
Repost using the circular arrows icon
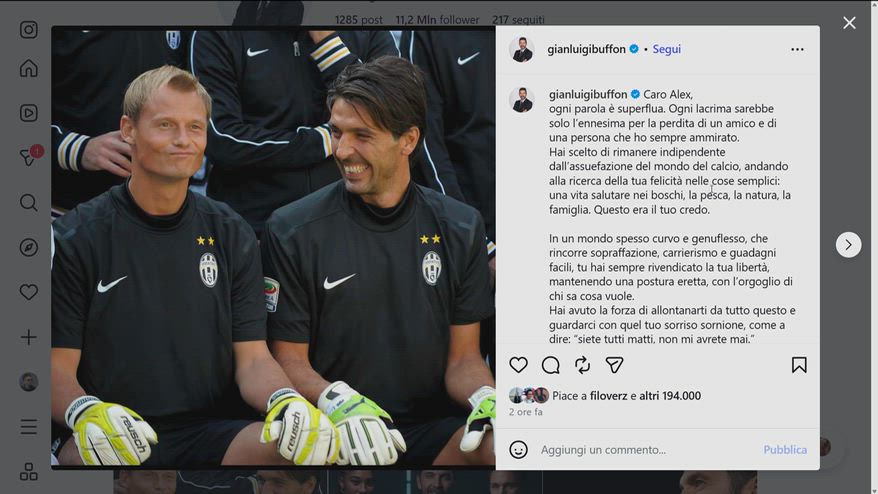tap(582, 365)
